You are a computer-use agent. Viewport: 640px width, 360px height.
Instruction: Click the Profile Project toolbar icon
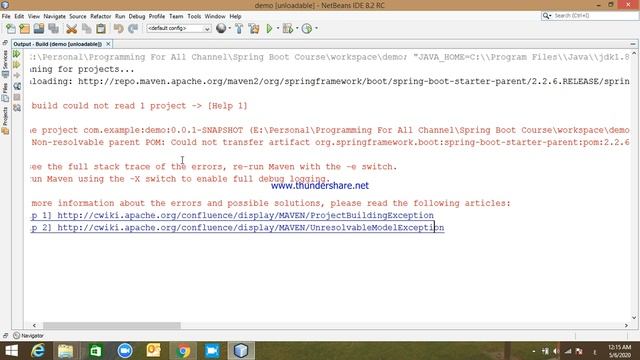(x=307, y=29)
